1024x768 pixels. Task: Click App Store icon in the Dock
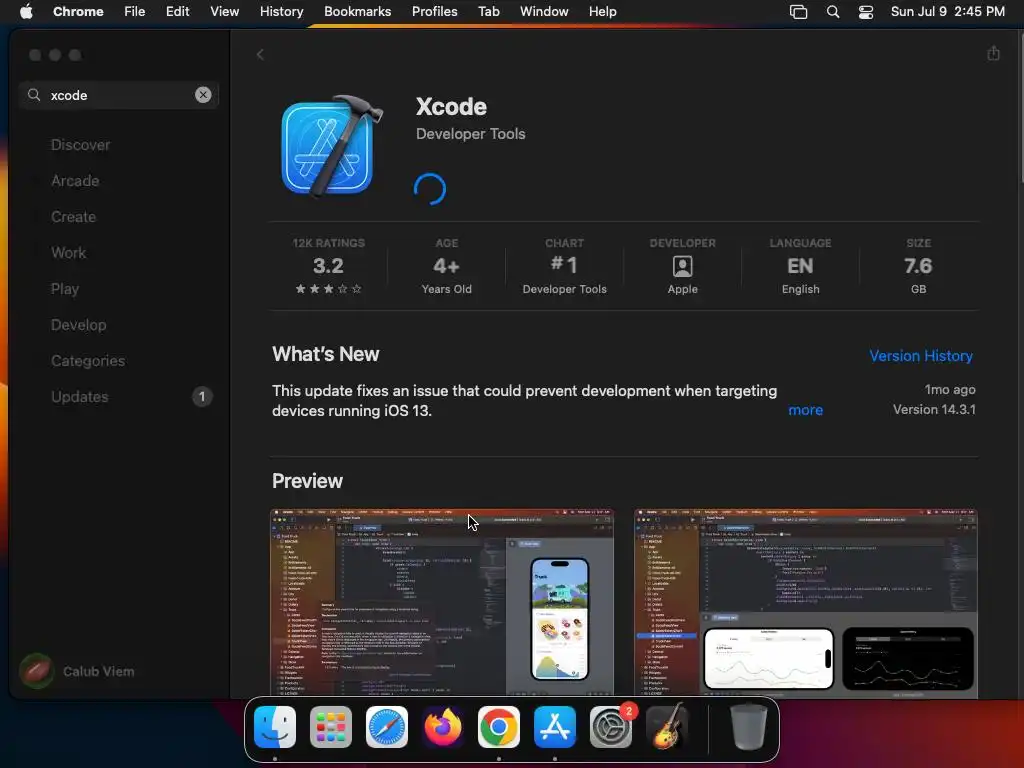click(555, 727)
